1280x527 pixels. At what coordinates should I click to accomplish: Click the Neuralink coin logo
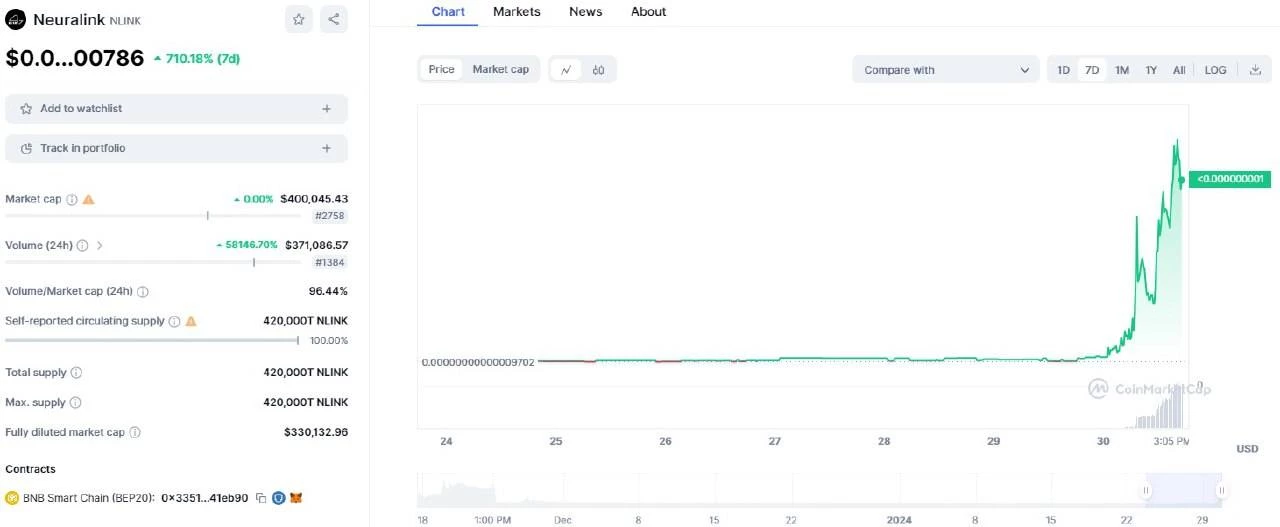tap(16, 20)
